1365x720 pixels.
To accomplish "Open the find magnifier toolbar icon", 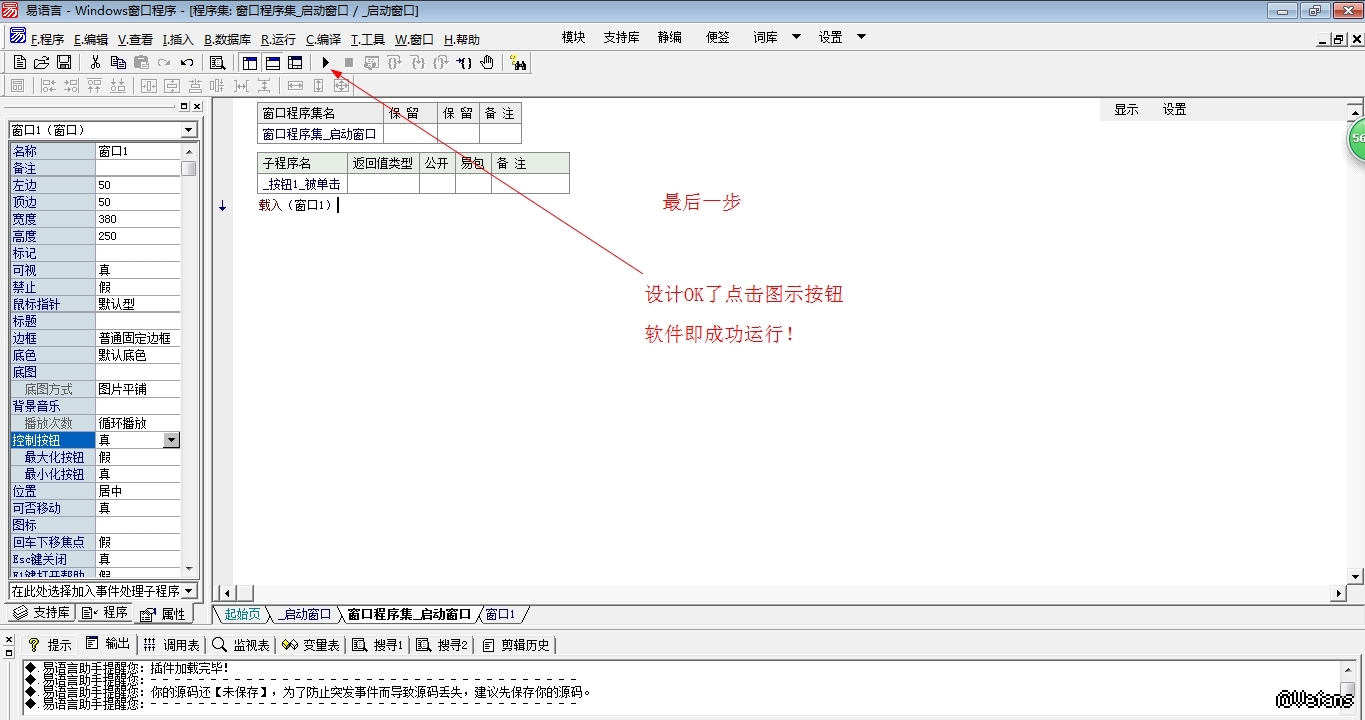I will click(x=217, y=62).
